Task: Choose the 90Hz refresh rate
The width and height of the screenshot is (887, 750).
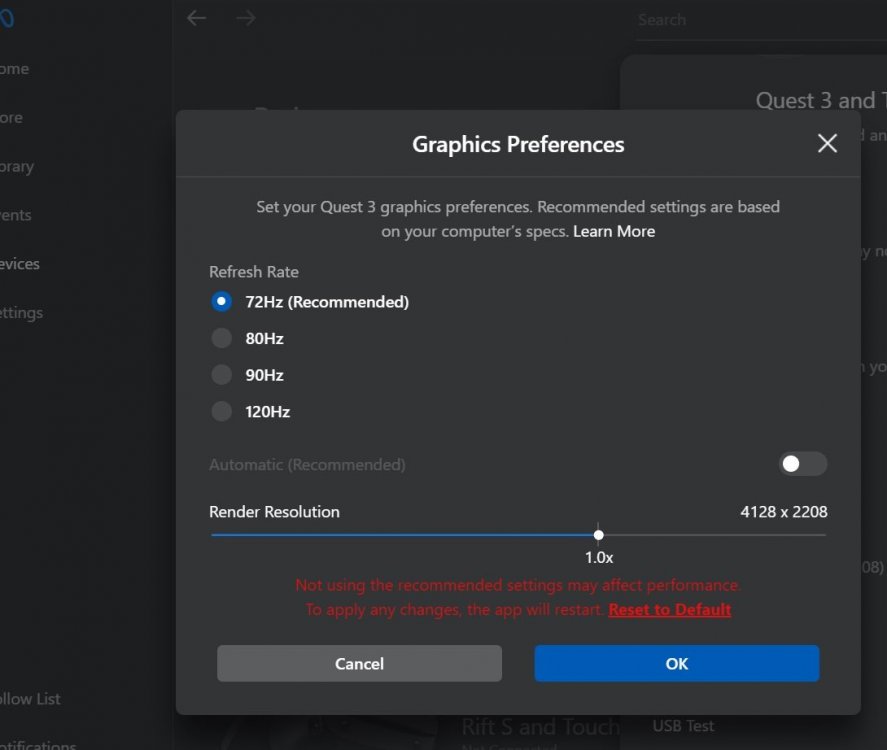Action: [222, 375]
